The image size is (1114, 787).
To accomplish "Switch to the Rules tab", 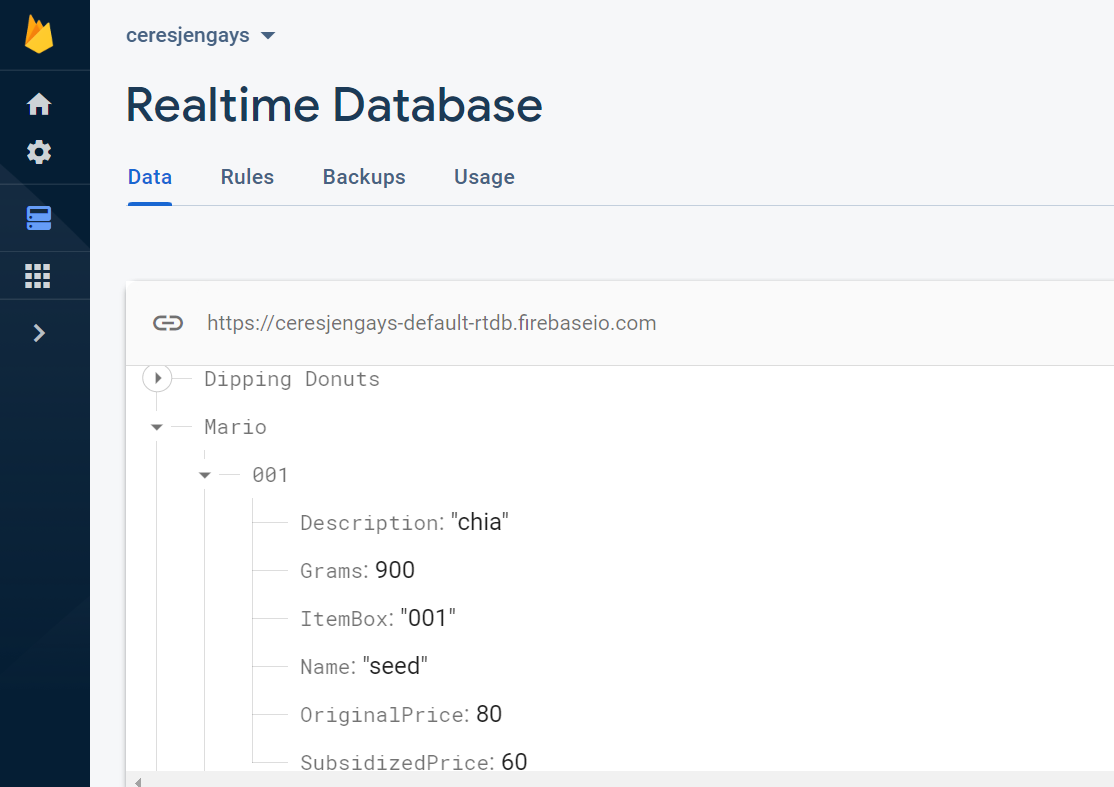I will point(247,177).
